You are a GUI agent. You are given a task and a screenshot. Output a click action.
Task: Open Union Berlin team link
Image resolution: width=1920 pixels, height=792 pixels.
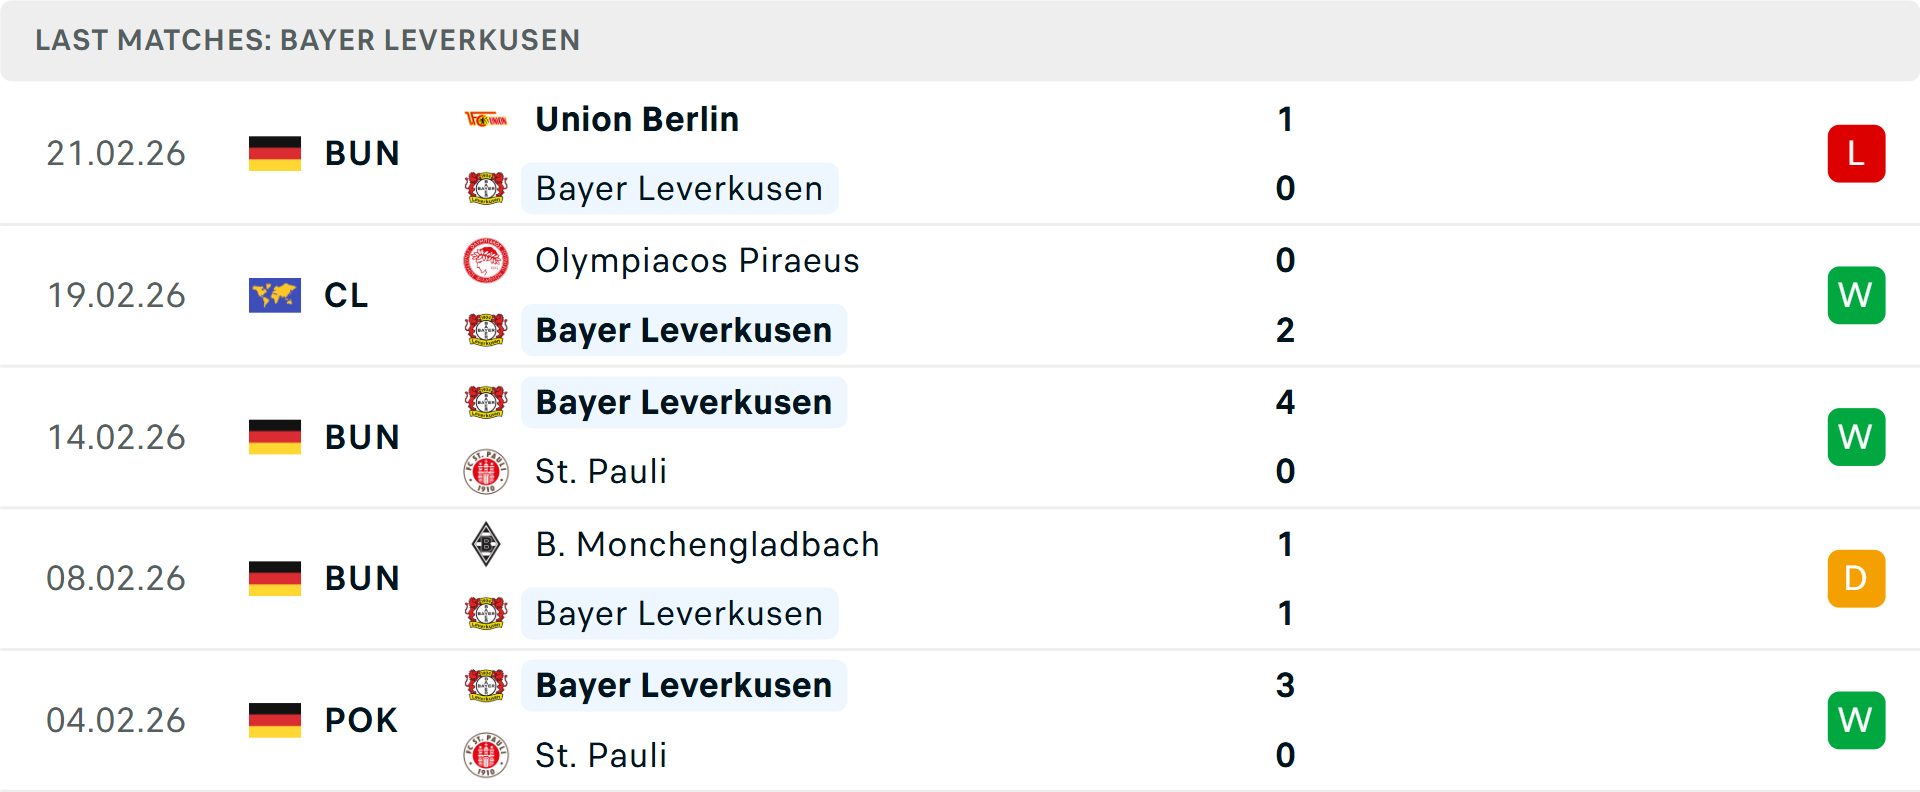[x=637, y=119]
